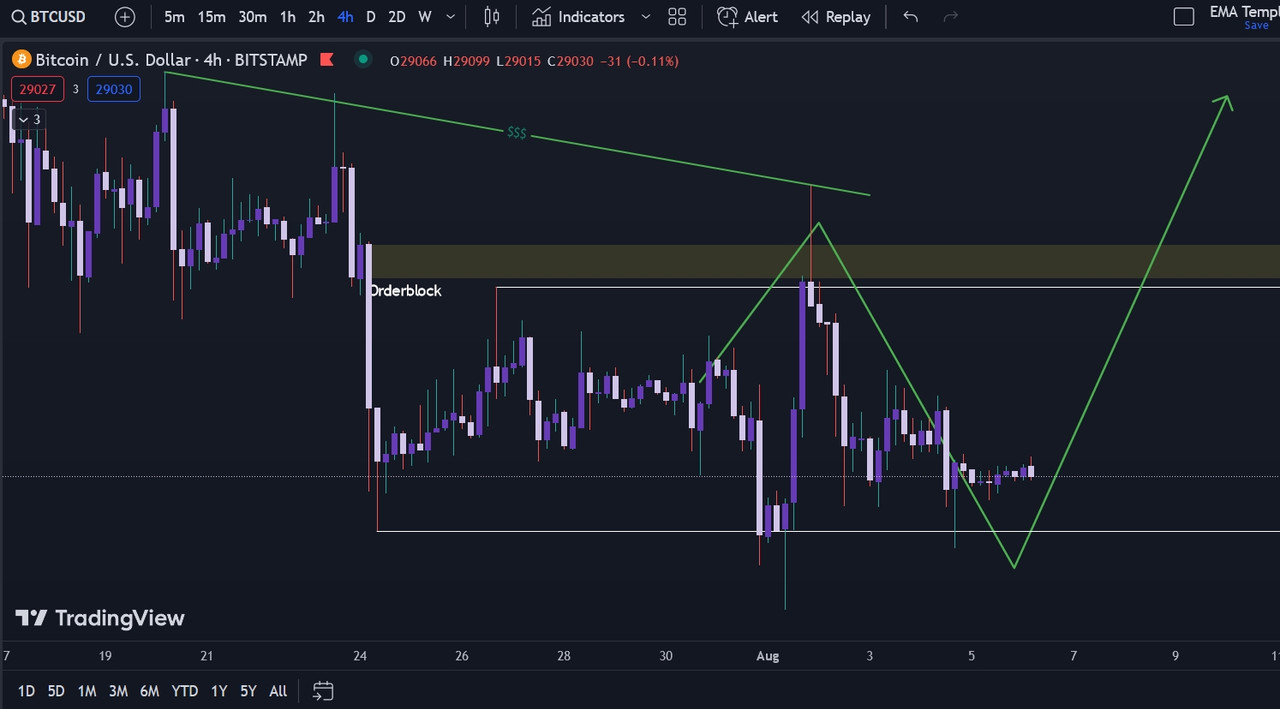
Task: Select the Orderblock text label on chart
Action: 405,290
